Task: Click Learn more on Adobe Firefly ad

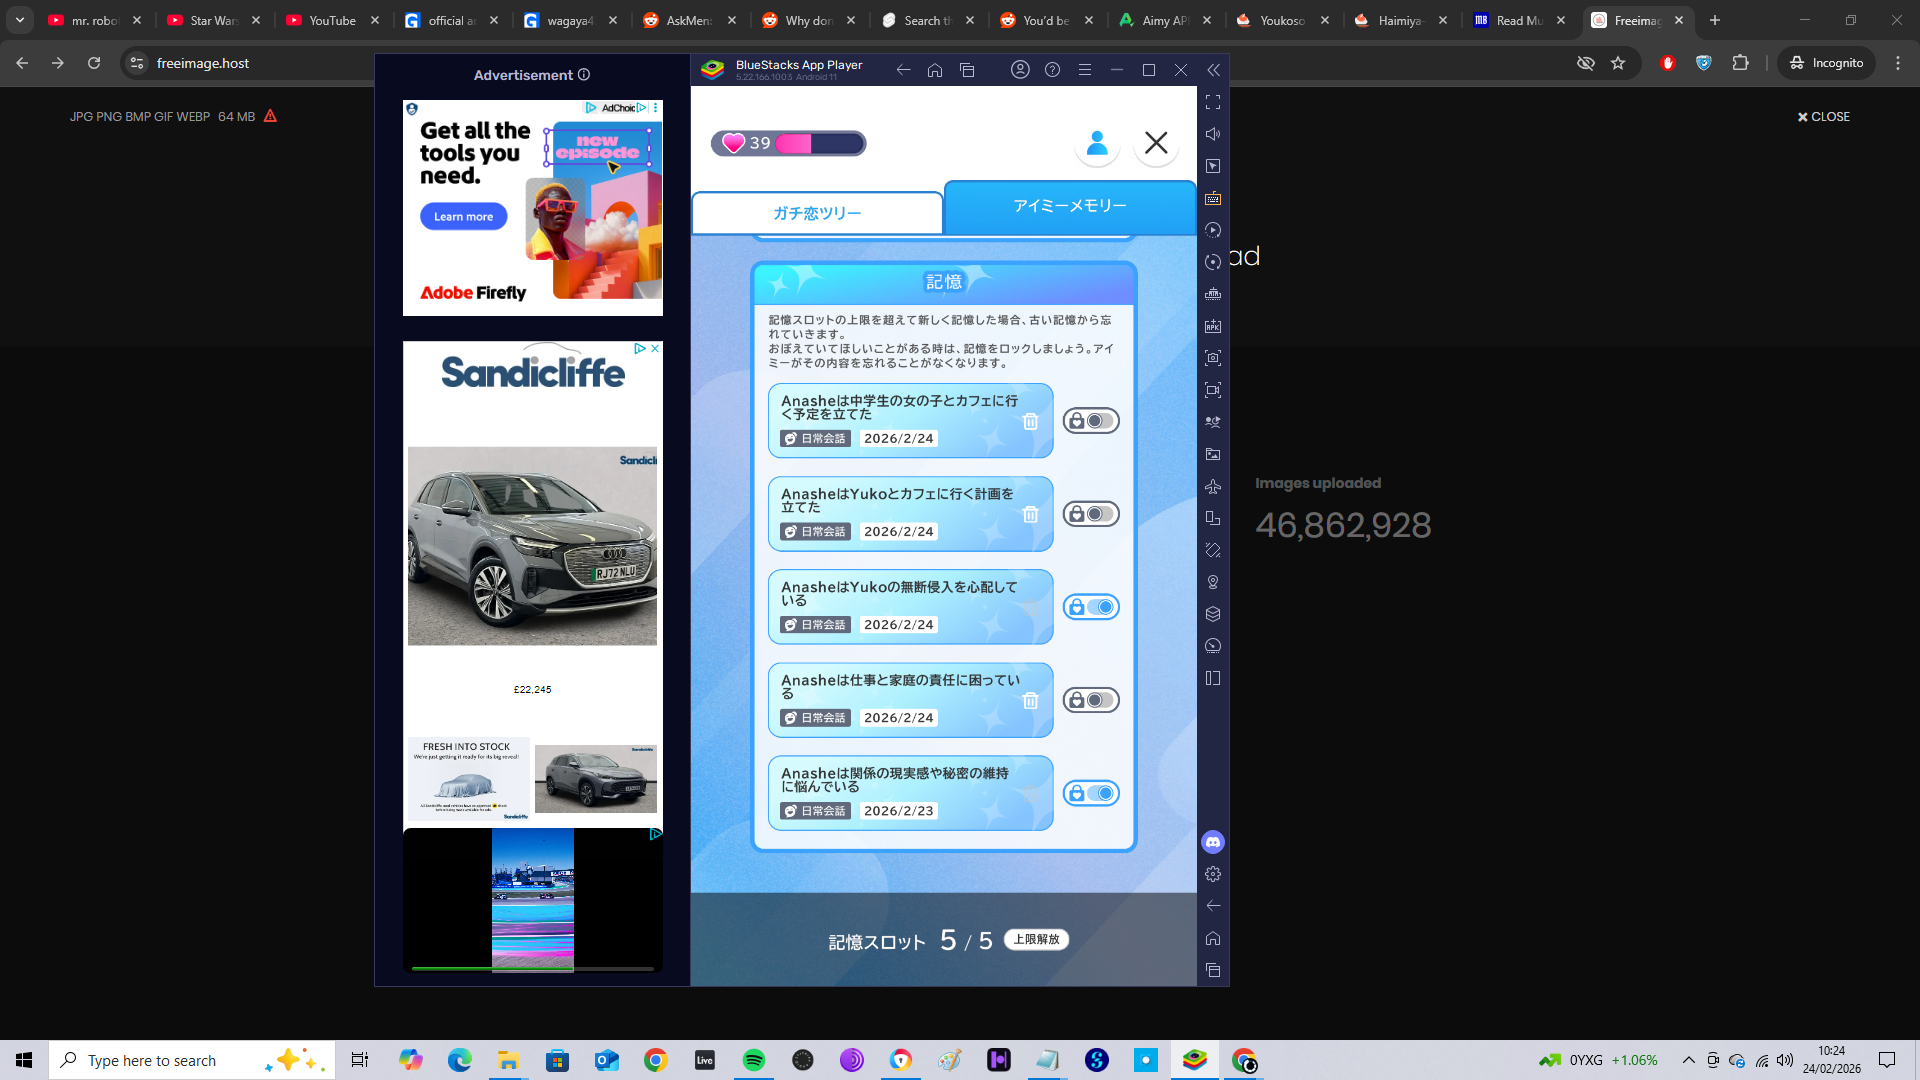Action: 463,217
